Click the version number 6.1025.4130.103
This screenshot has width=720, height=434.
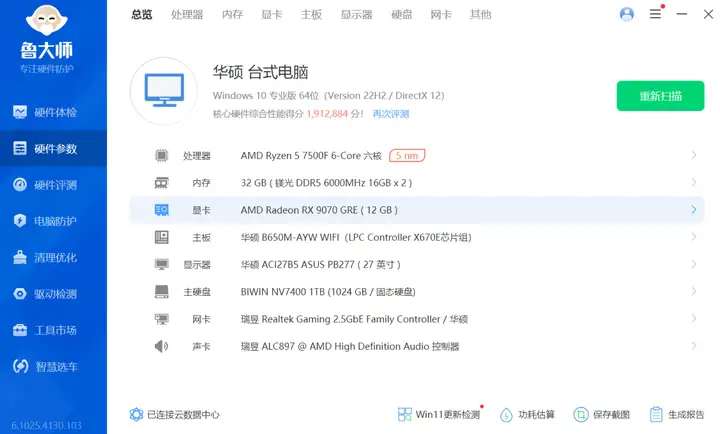click(46, 425)
